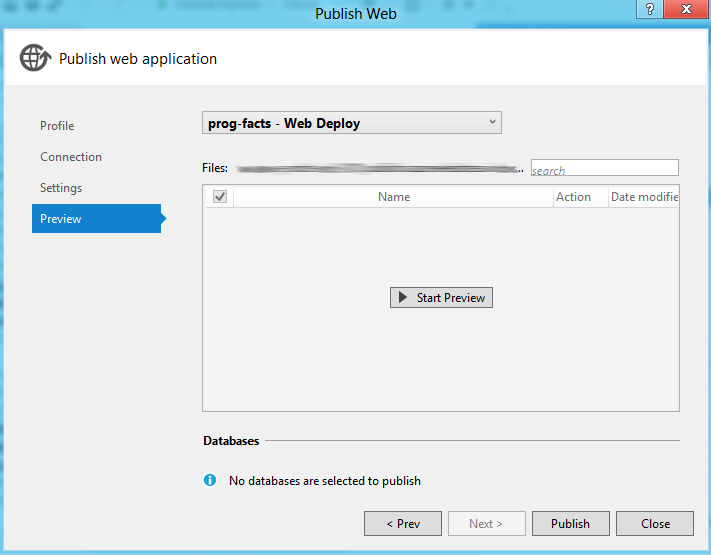Go to the Profile step
711x555 pixels.
(x=57, y=126)
